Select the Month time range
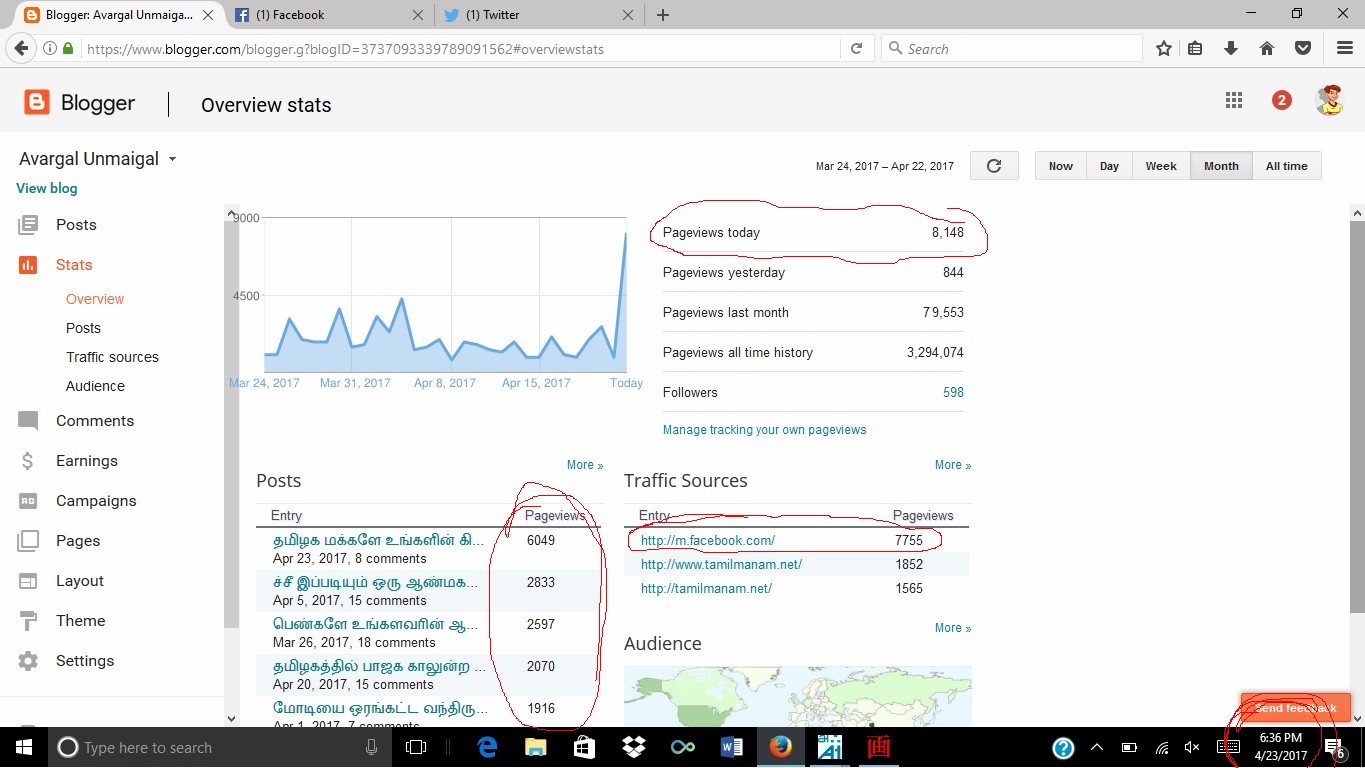The image size is (1365, 768). tap(1221, 166)
